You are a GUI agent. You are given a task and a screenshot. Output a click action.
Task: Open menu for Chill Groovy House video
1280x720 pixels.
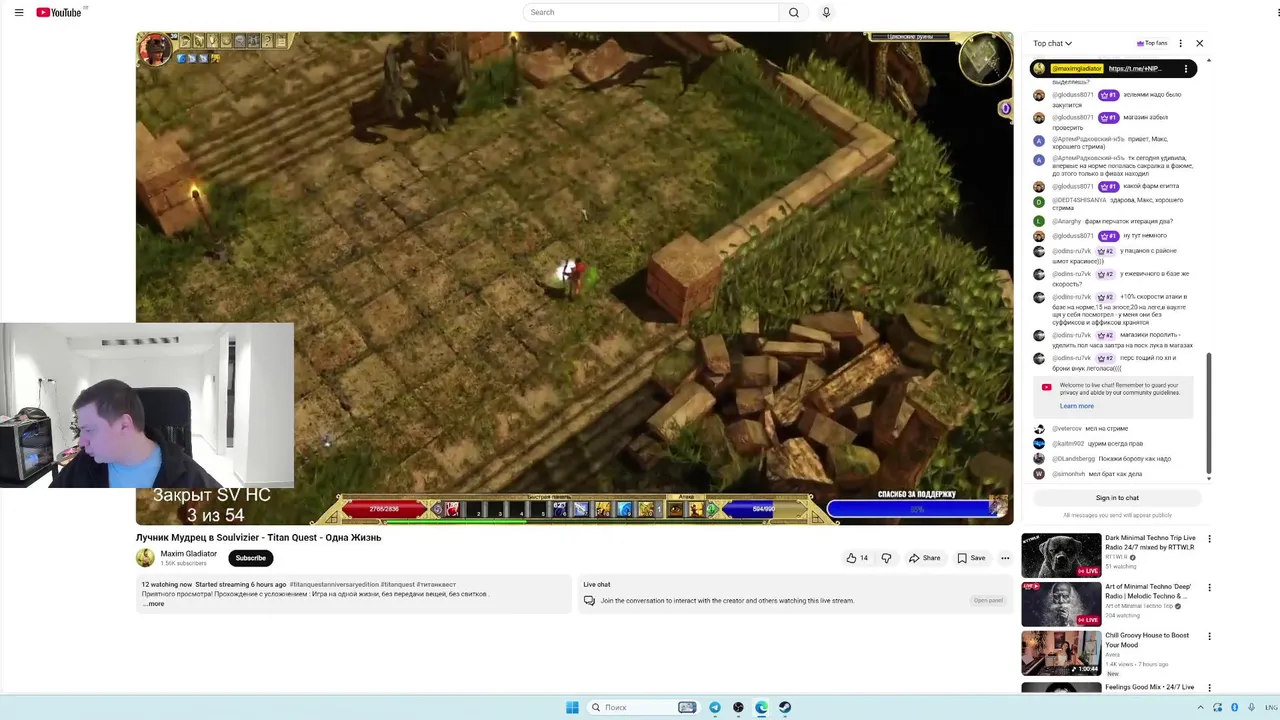(x=1209, y=636)
